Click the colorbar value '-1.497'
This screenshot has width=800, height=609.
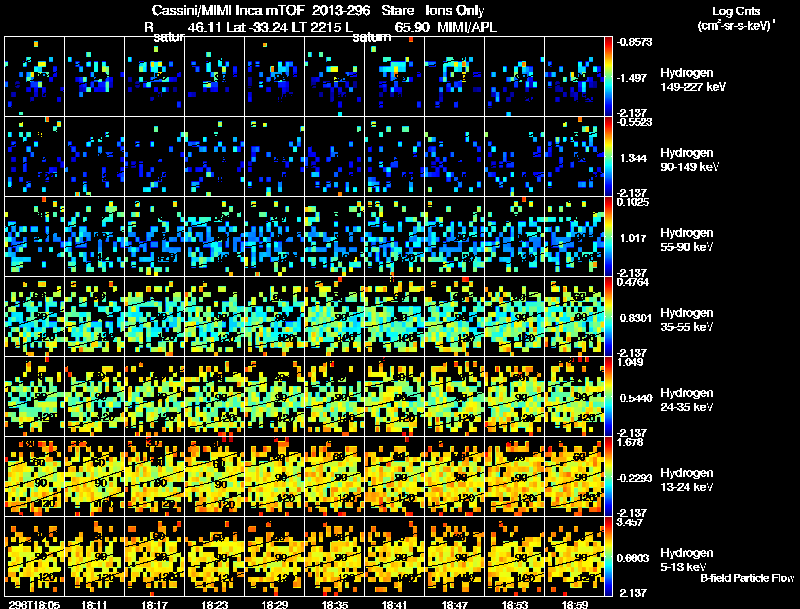click(x=632, y=78)
